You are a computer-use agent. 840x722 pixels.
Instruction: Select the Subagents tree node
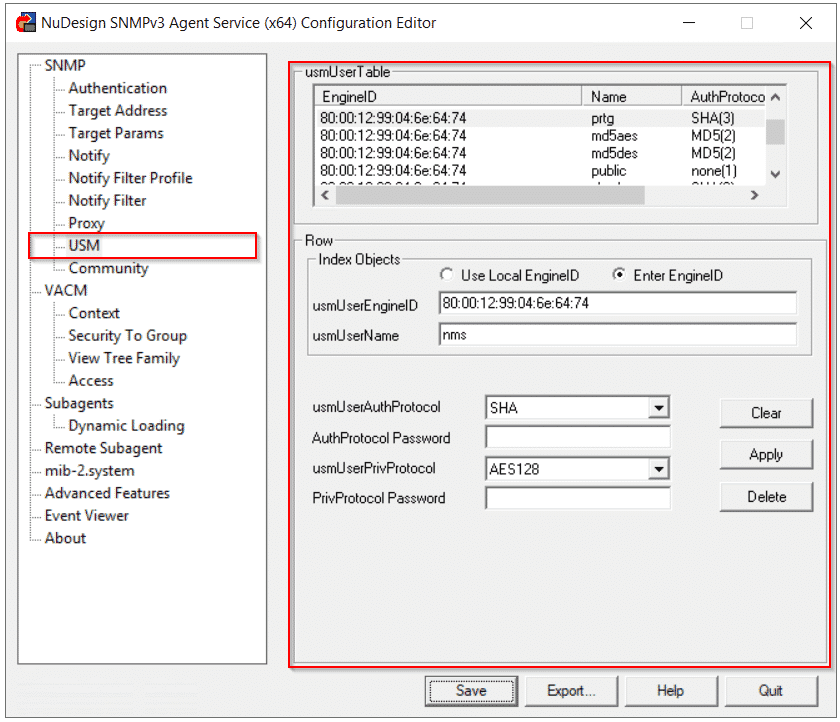click(x=79, y=403)
